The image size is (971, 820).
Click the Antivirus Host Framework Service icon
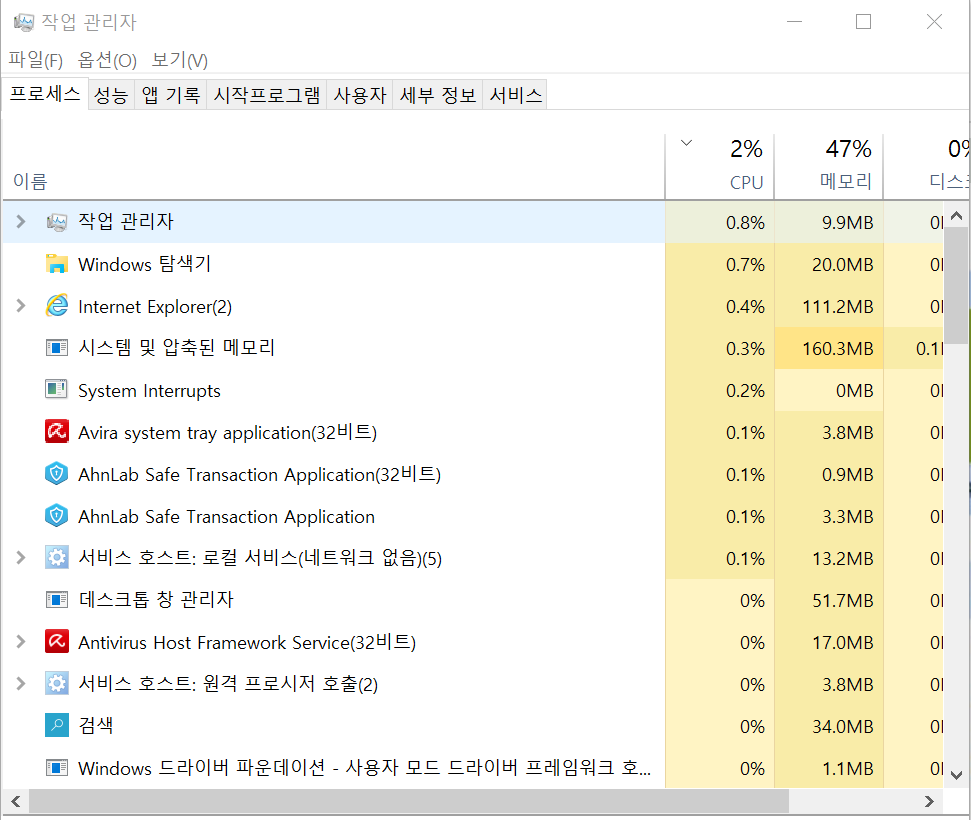click(57, 642)
